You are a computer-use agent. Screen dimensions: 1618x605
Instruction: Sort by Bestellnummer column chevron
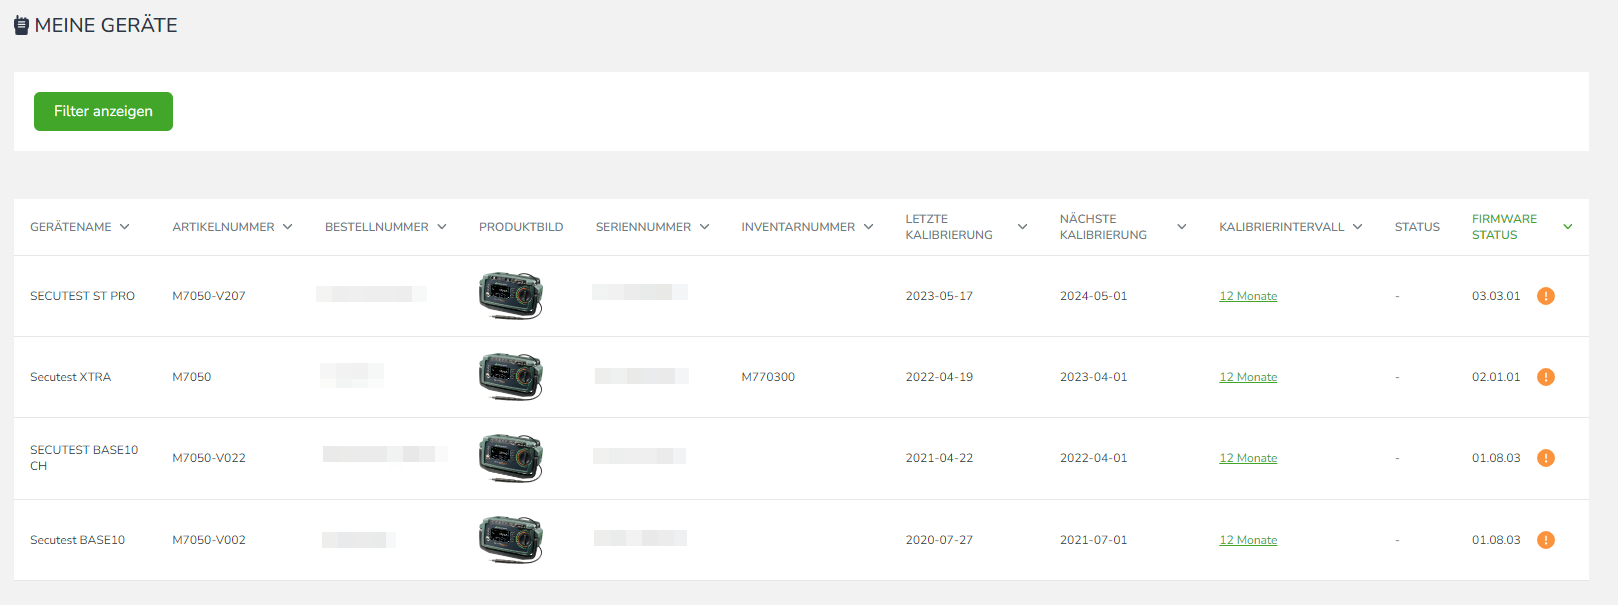(442, 227)
